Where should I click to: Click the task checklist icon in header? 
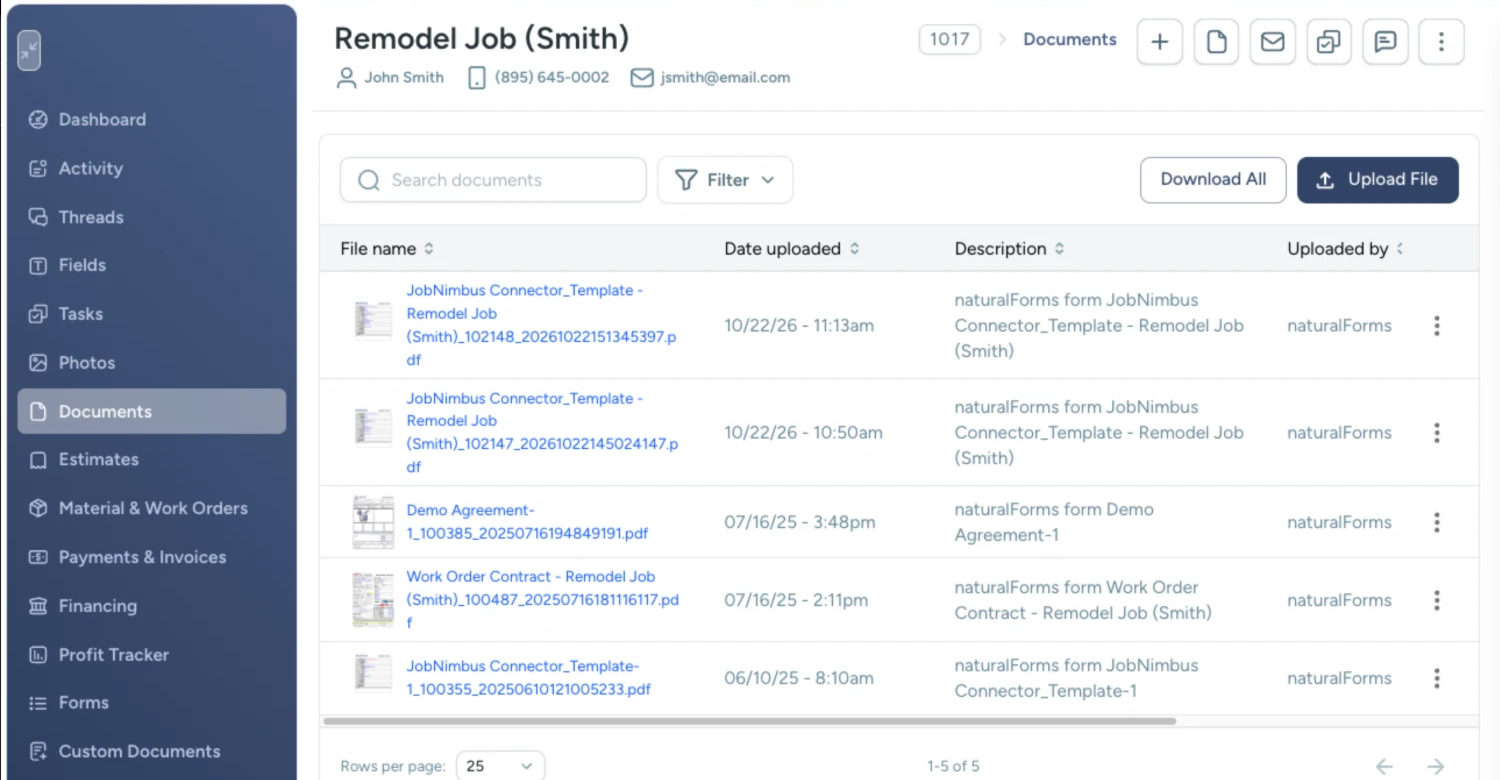(1328, 42)
